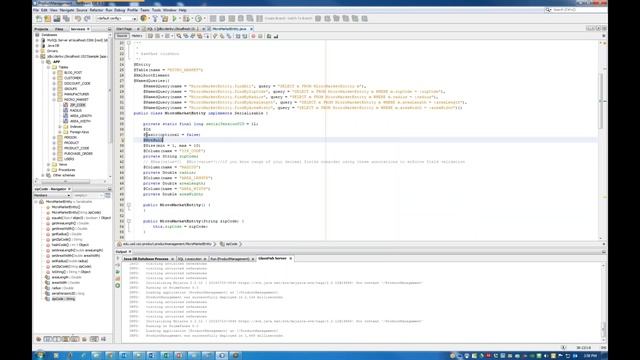Click the find selection magnifier icon in editor toolbar

(x=179, y=36)
